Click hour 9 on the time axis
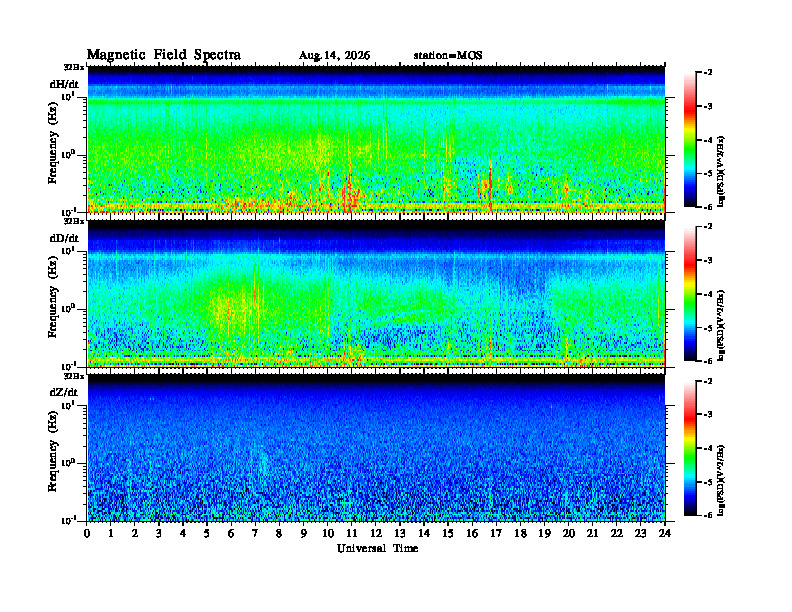This screenshot has width=792, height=612. click(303, 533)
